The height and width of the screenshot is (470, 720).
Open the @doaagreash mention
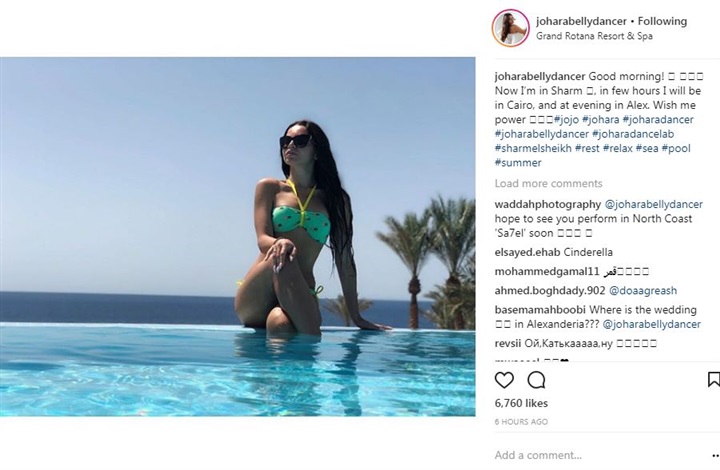click(x=643, y=291)
